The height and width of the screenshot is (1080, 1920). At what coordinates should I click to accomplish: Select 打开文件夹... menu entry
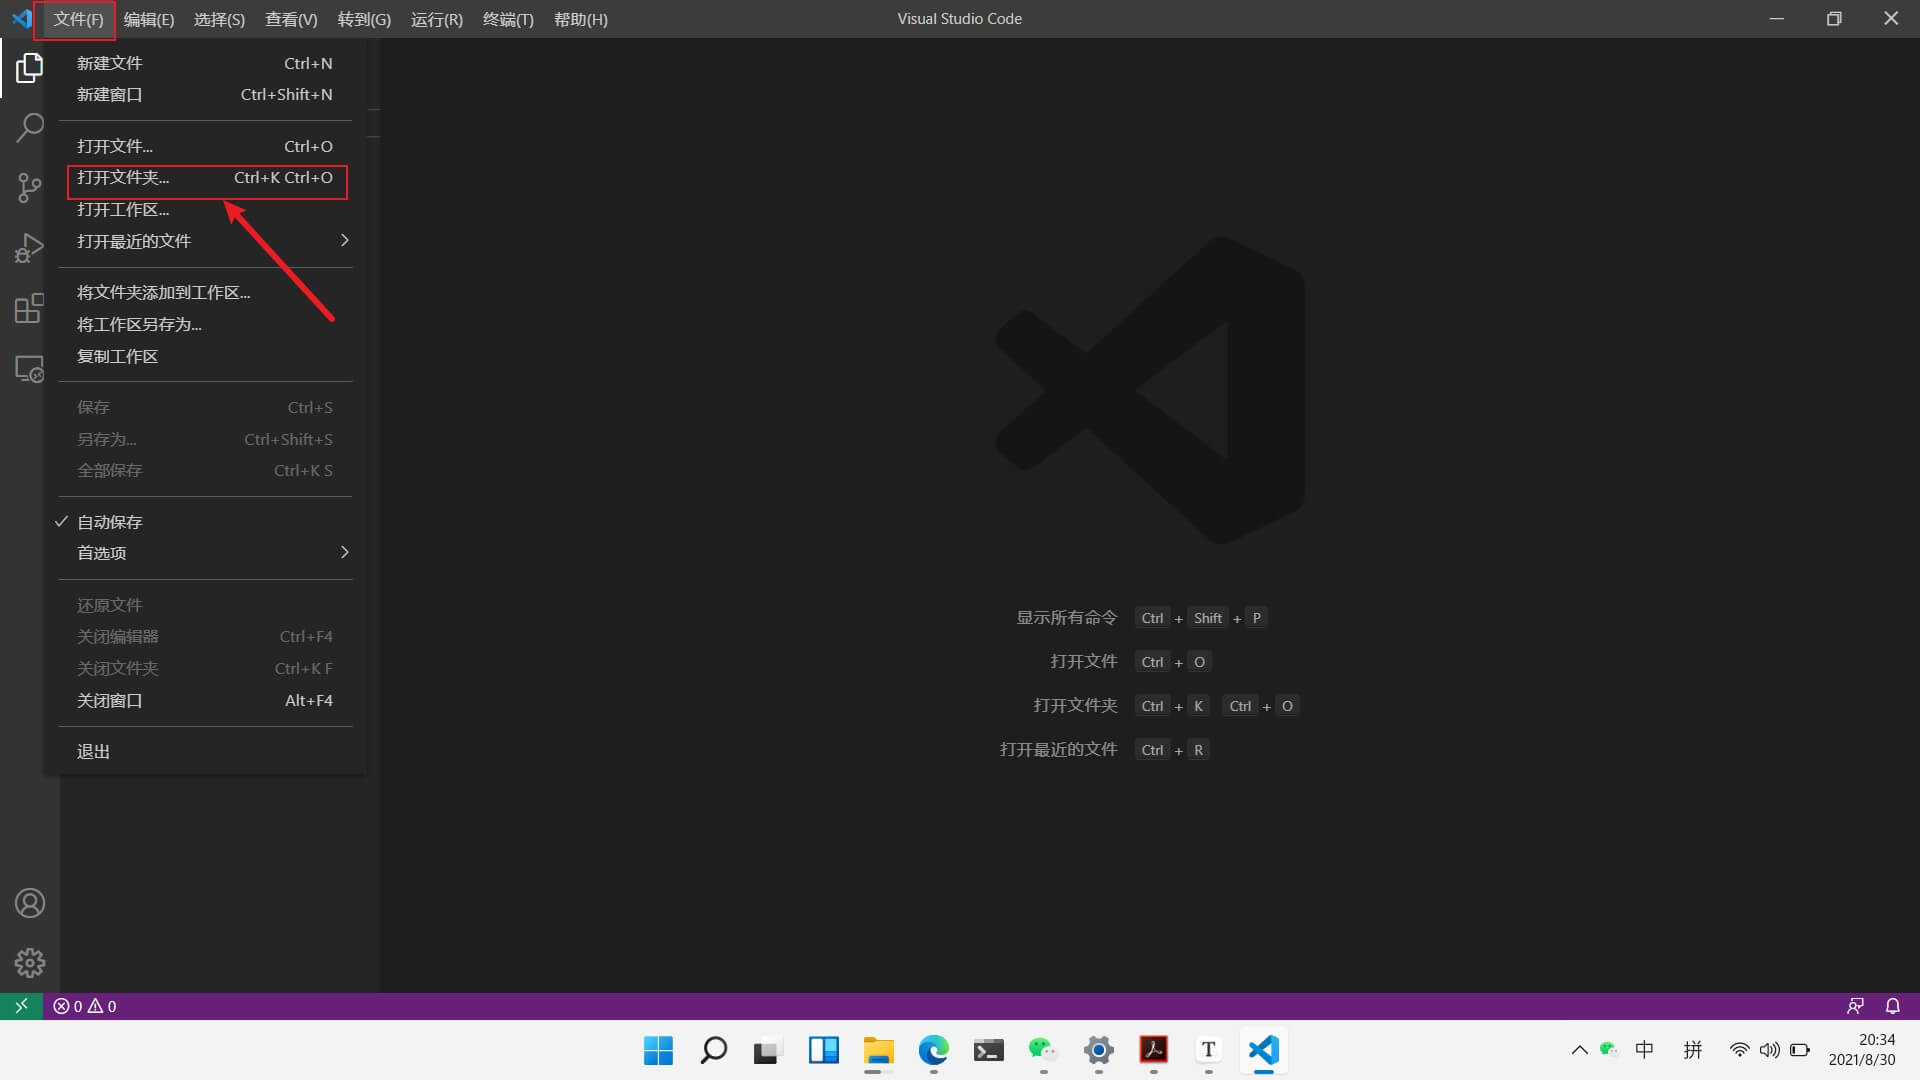[205, 178]
